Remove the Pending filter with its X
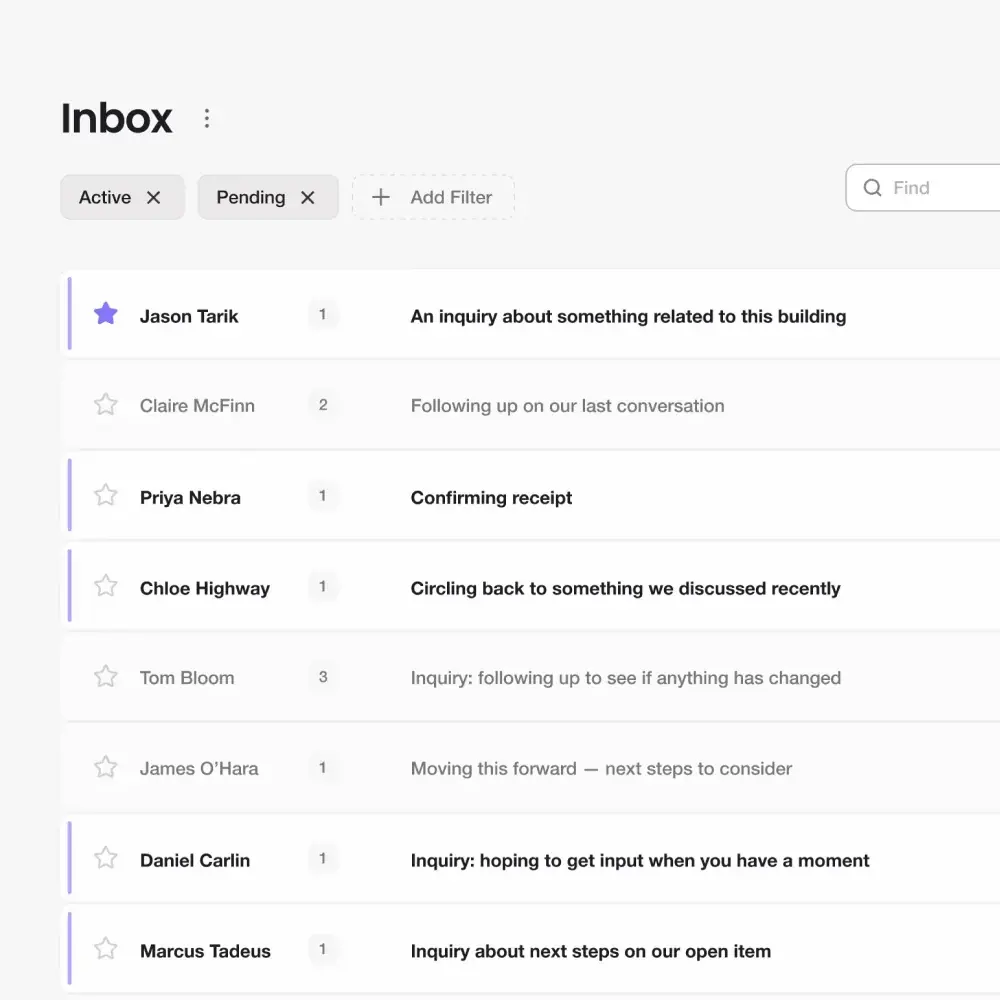Viewport: 1000px width, 1000px height. [x=307, y=198]
